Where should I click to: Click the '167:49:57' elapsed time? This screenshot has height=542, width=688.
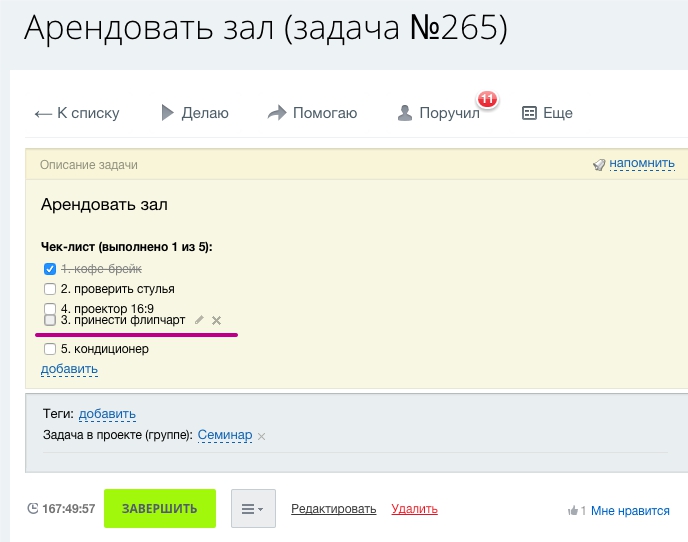point(68,509)
